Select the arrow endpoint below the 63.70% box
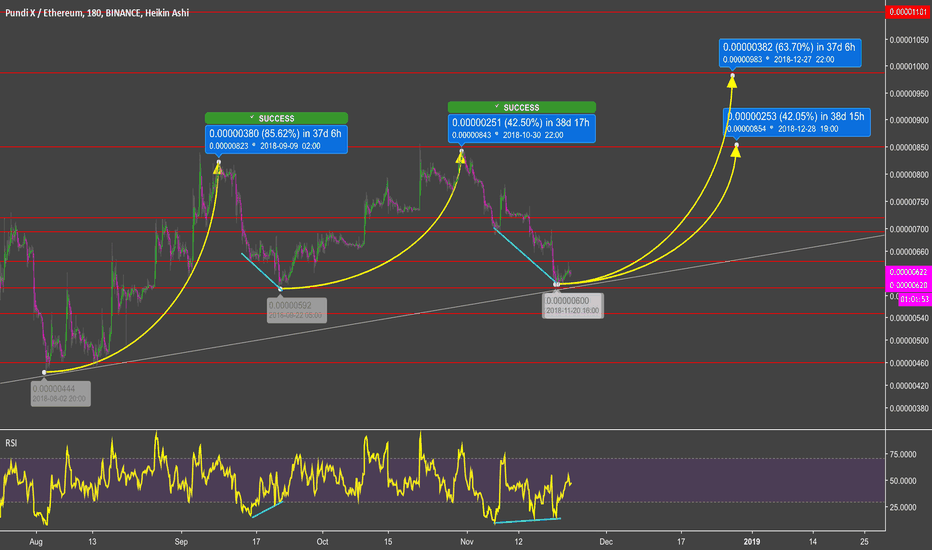Screen dimensions: 932x550 coord(732,76)
